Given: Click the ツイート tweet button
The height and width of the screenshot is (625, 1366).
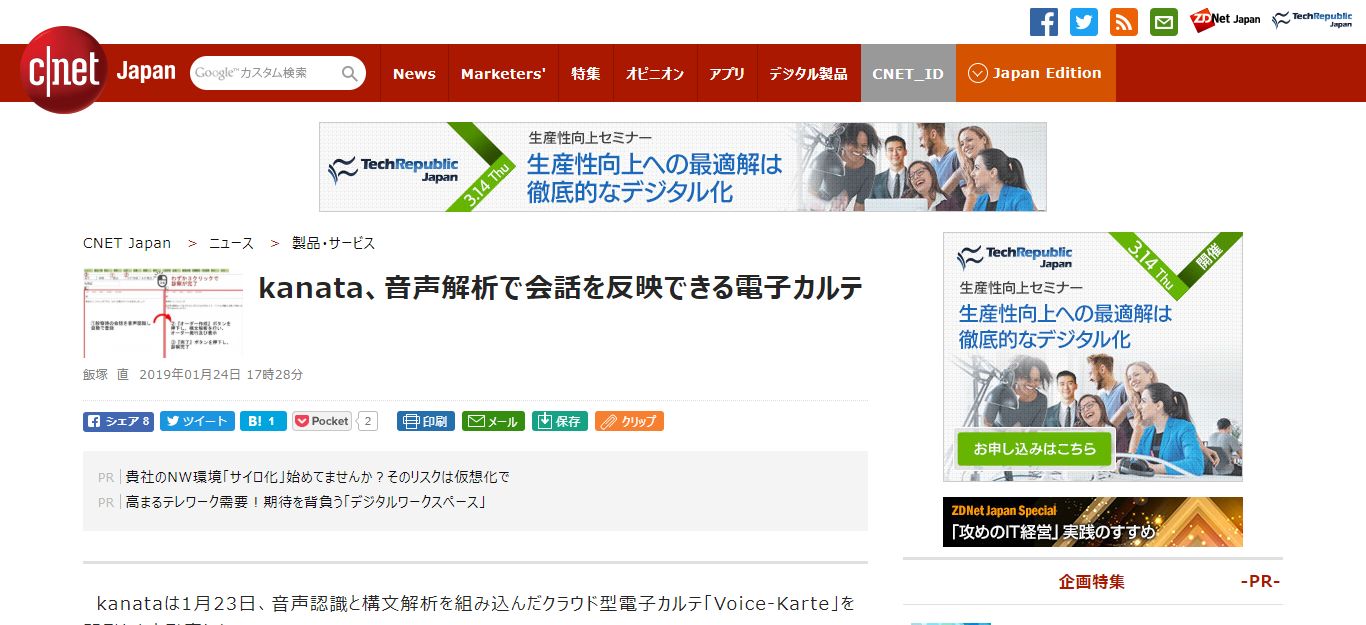Looking at the screenshot, I should click(x=197, y=421).
